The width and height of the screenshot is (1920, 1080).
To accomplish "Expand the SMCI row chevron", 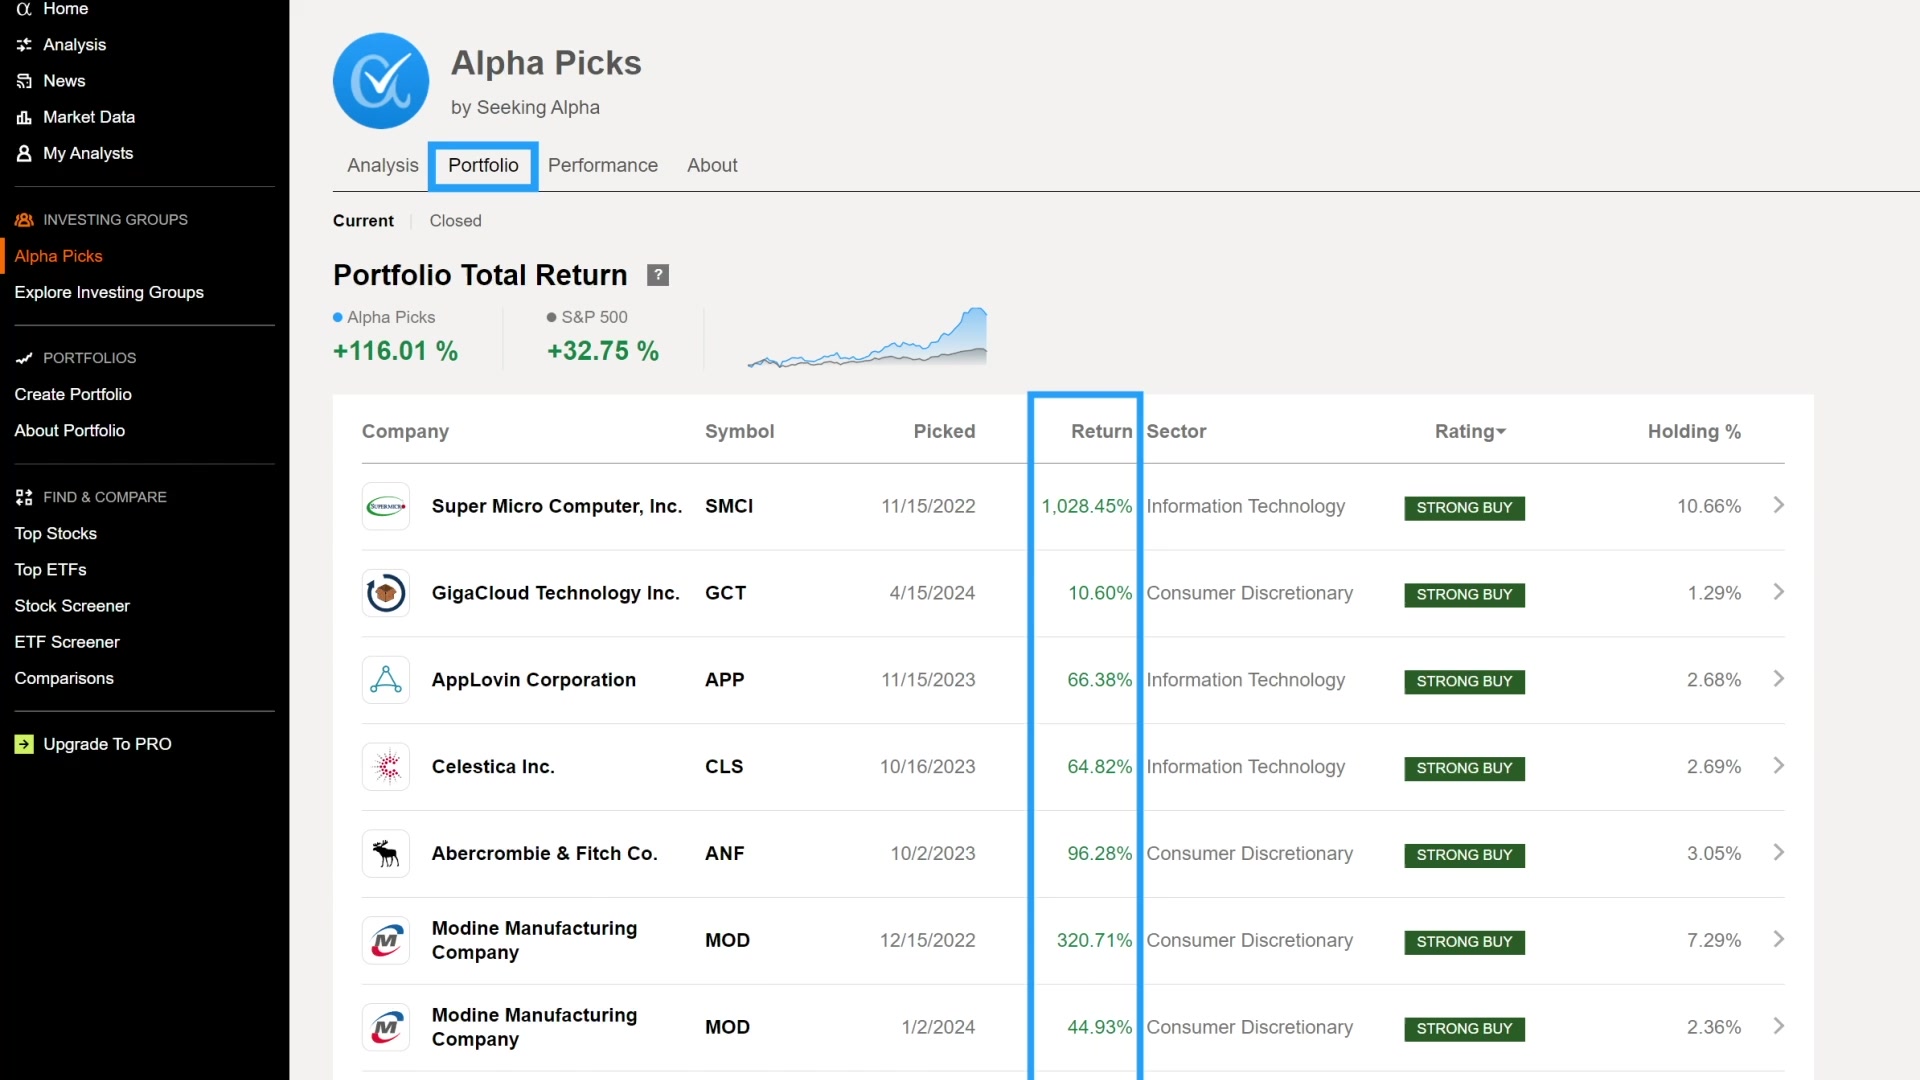I will [x=1778, y=505].
